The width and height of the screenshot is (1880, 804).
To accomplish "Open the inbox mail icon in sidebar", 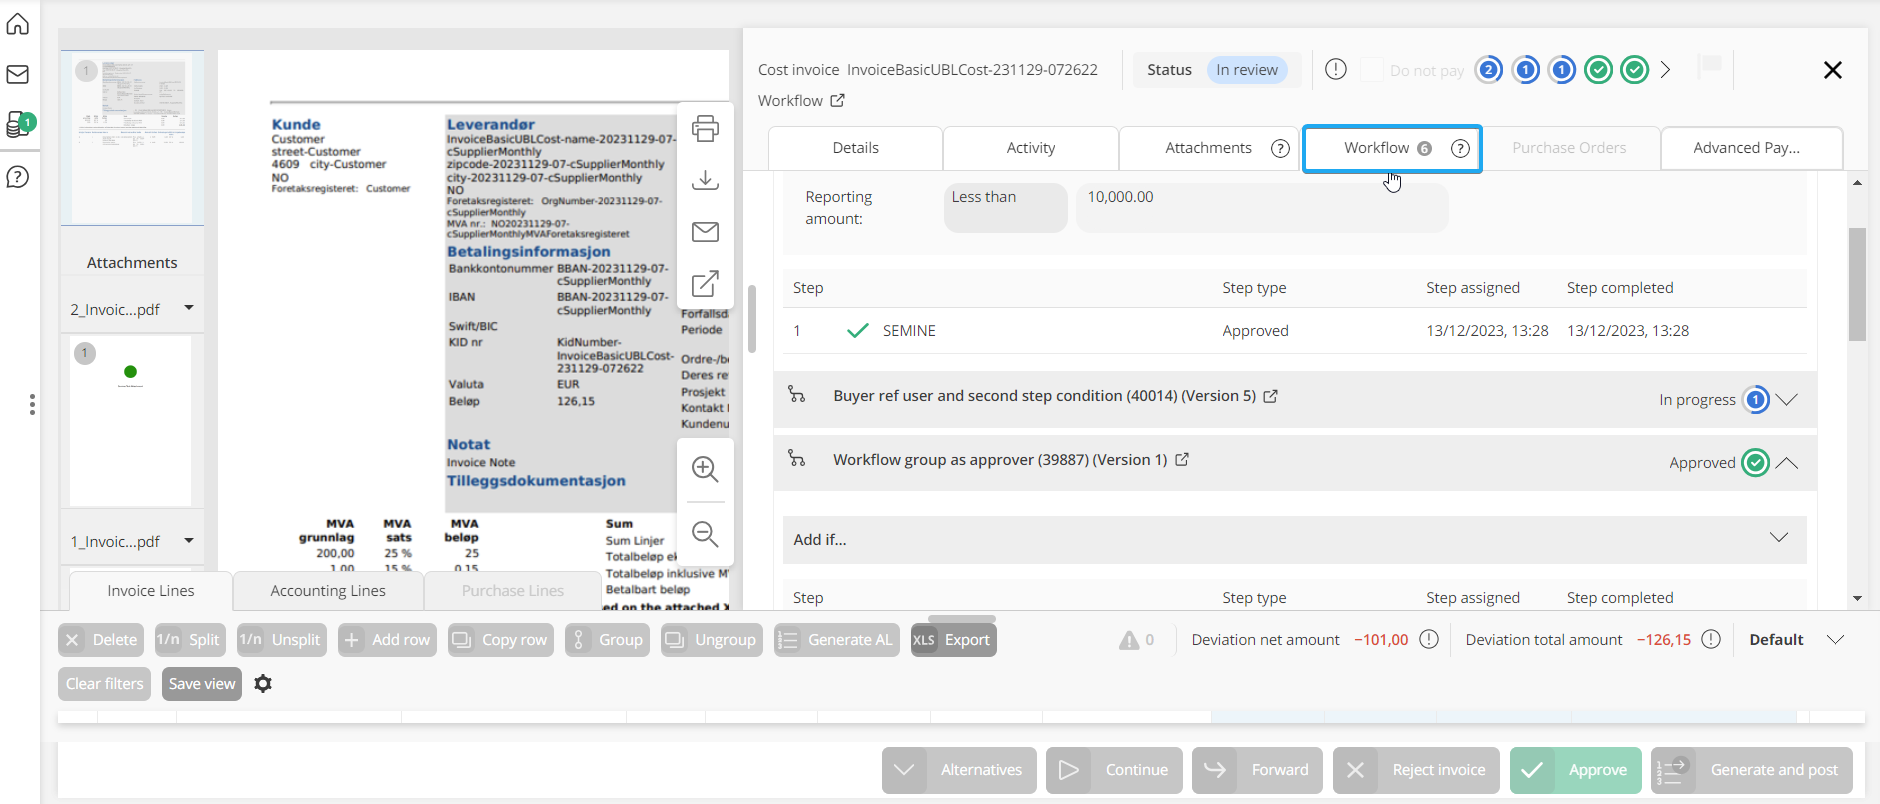I will [x=18, y=75].
